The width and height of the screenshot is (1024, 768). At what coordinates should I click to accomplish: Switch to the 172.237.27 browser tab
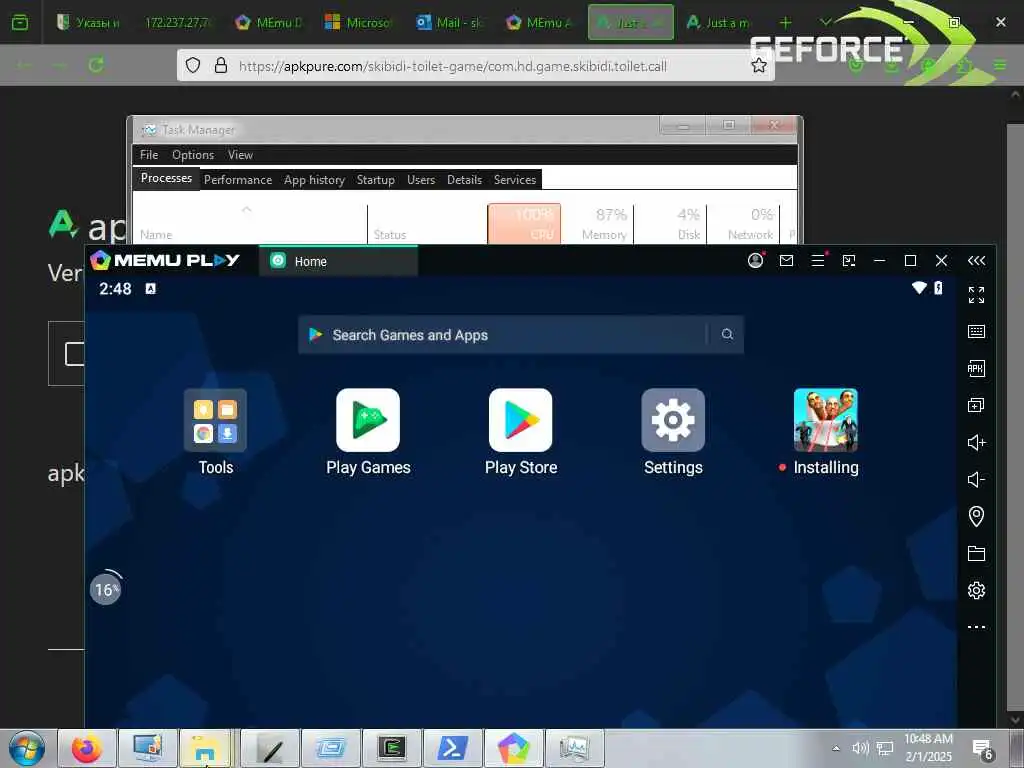[177, 23]
